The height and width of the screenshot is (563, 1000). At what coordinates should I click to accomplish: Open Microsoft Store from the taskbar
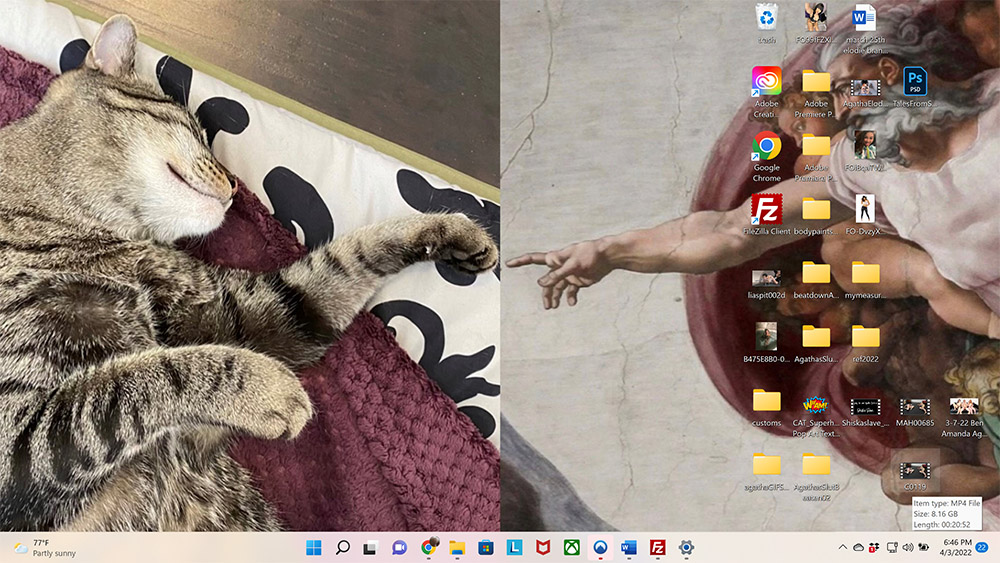pyautogui.click(x=486, y=547)
